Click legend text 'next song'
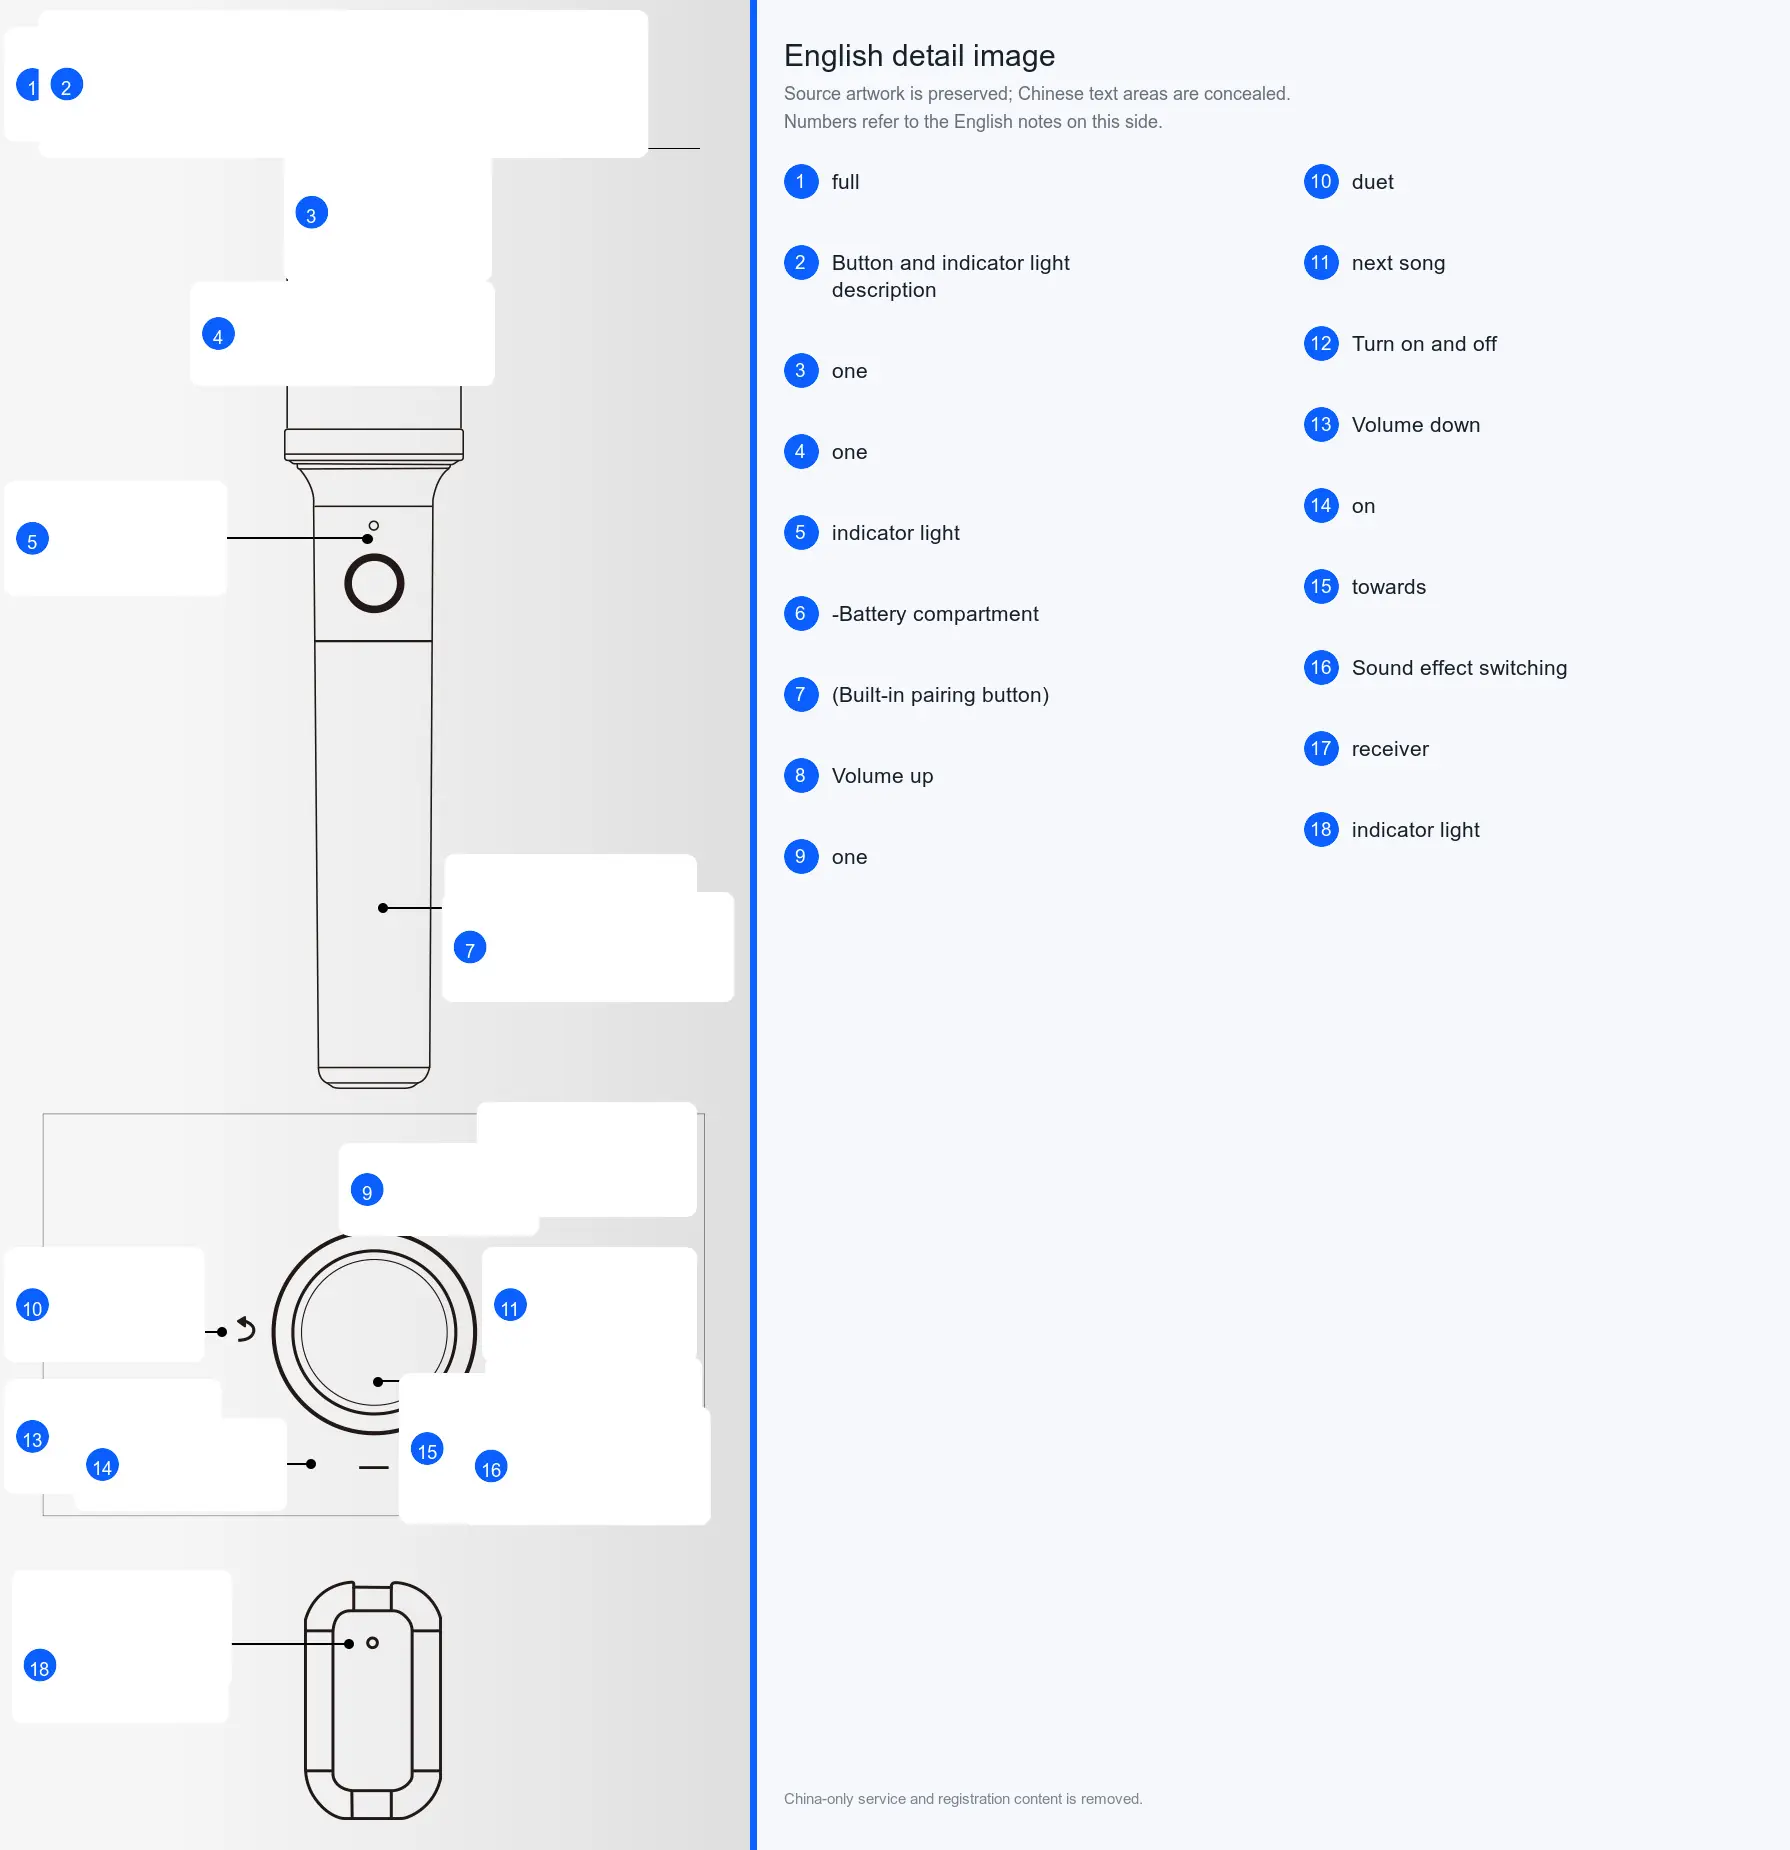This screenshot has width=1790, height=1850. pos(1398,263)
